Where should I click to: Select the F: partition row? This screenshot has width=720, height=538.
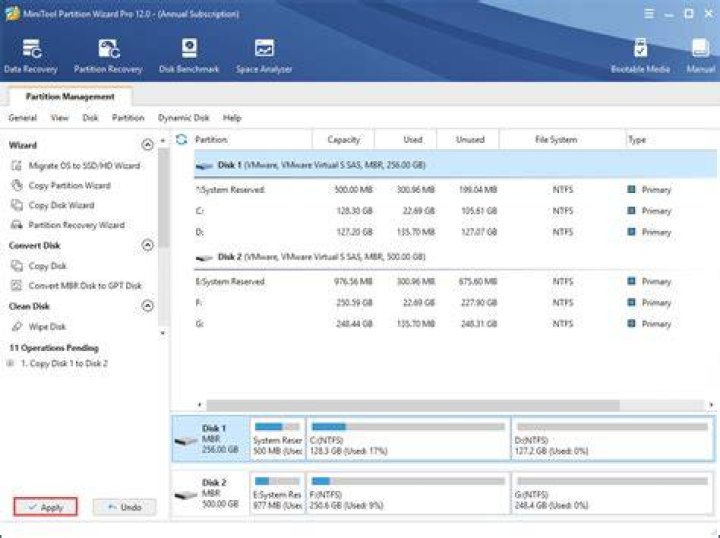click(455, 303)
